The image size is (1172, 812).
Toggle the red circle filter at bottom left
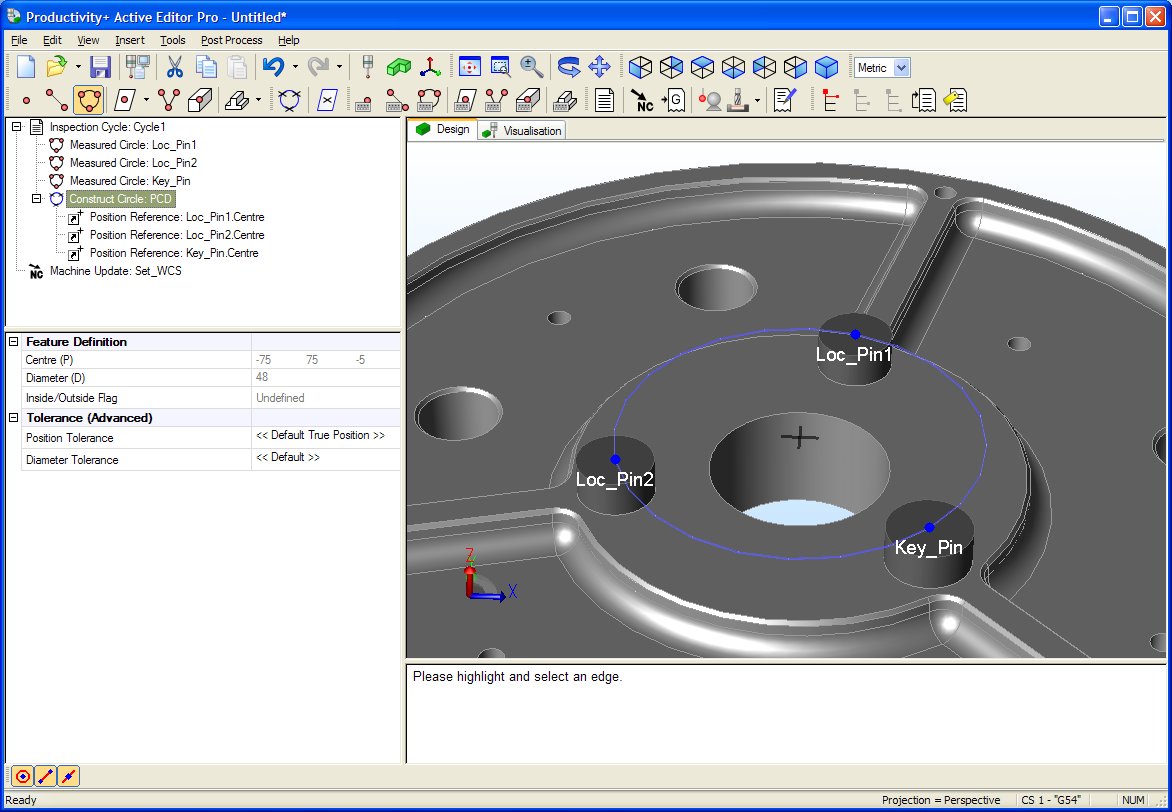pos(22,776)
